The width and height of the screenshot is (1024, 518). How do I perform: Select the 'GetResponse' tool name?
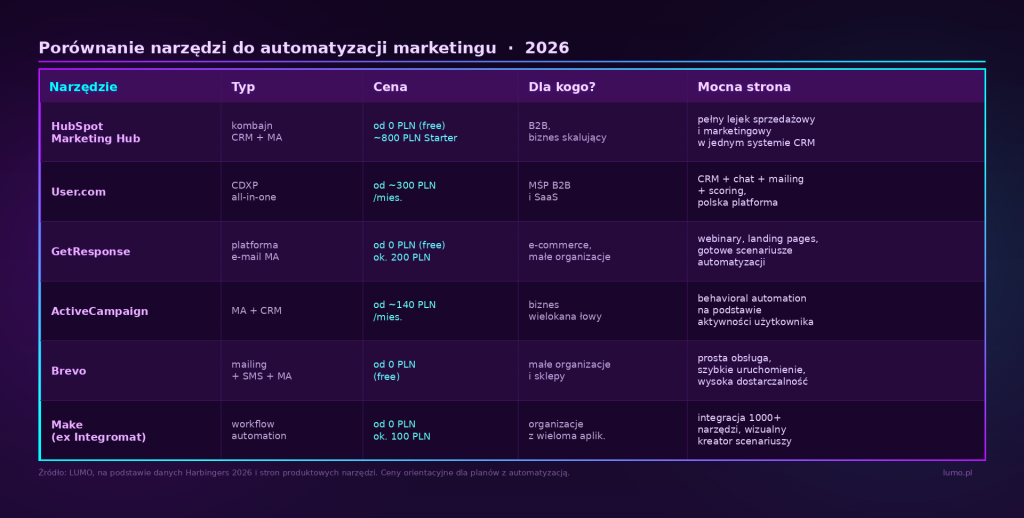click(91, 251)
